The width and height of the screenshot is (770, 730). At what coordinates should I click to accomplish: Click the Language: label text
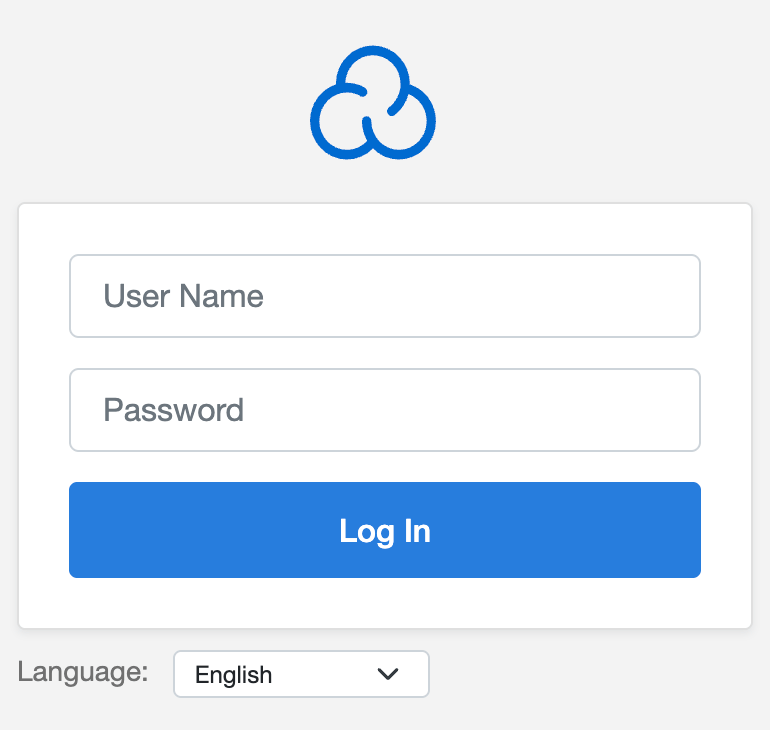pos(83,672)
